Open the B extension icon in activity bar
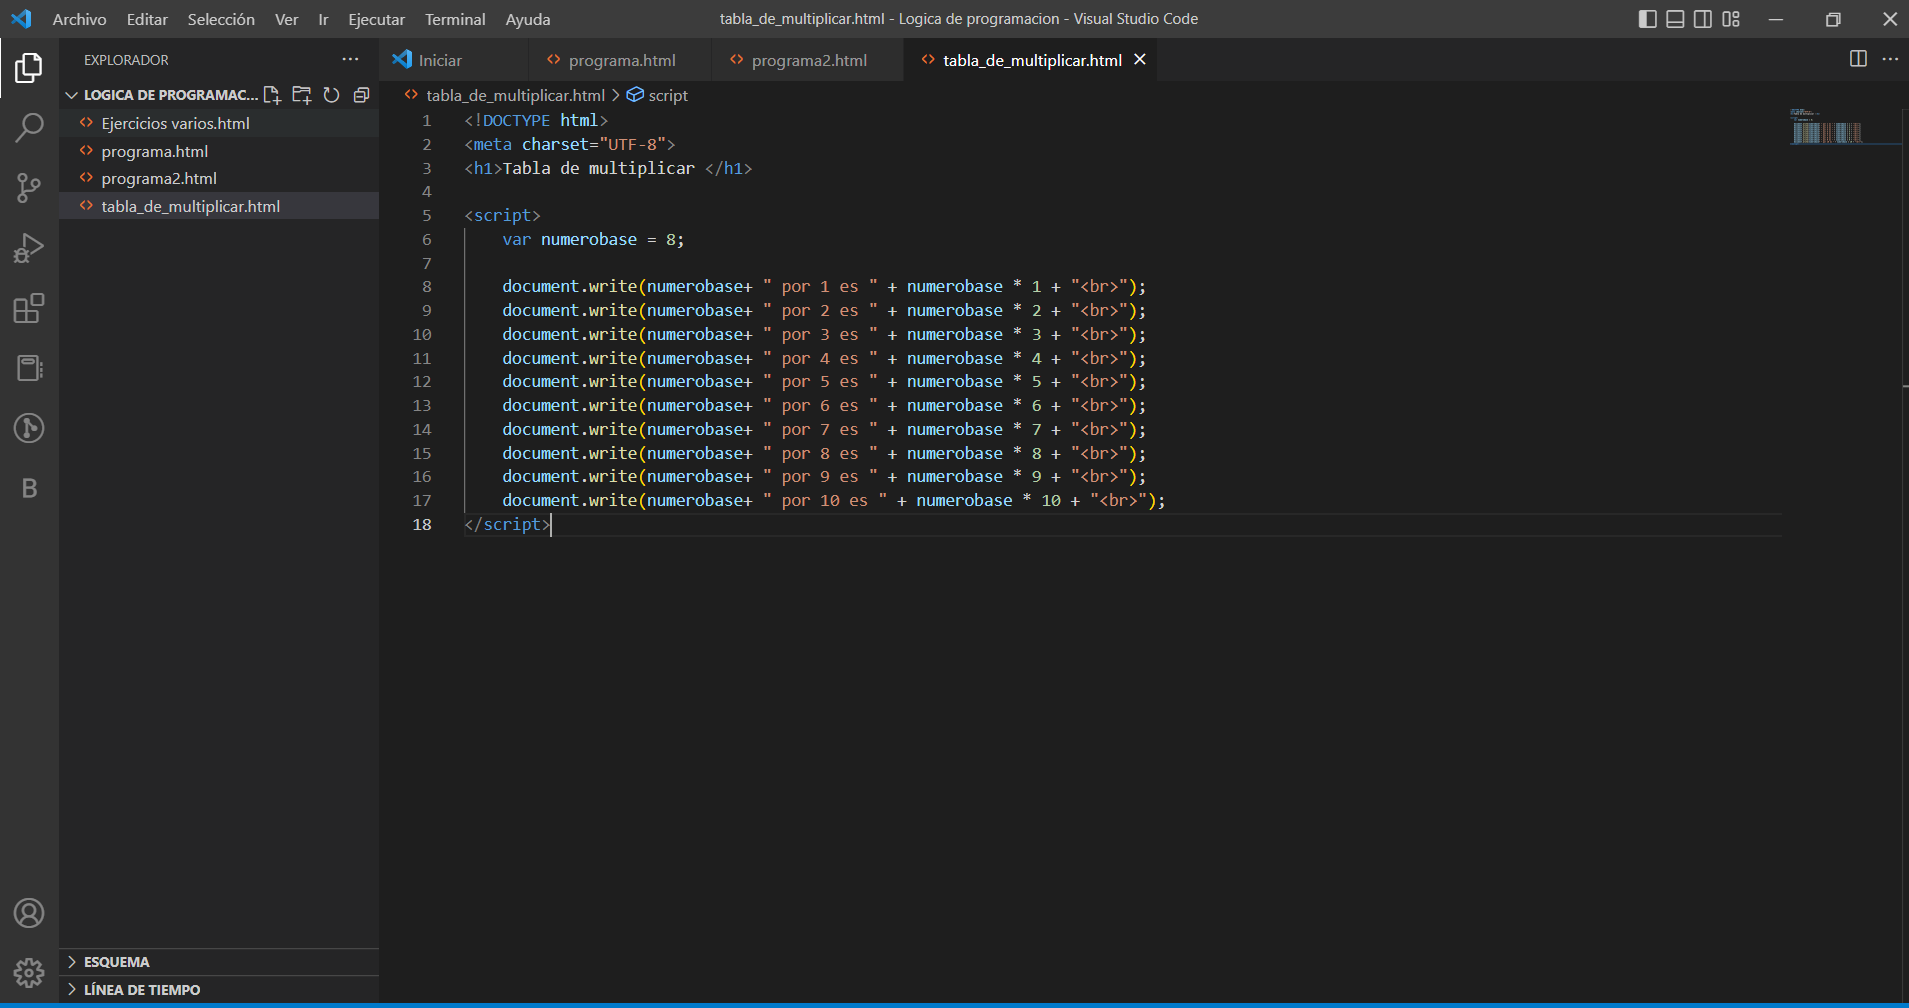This screenshot has height=1008, width=1909. coord(29,488)
